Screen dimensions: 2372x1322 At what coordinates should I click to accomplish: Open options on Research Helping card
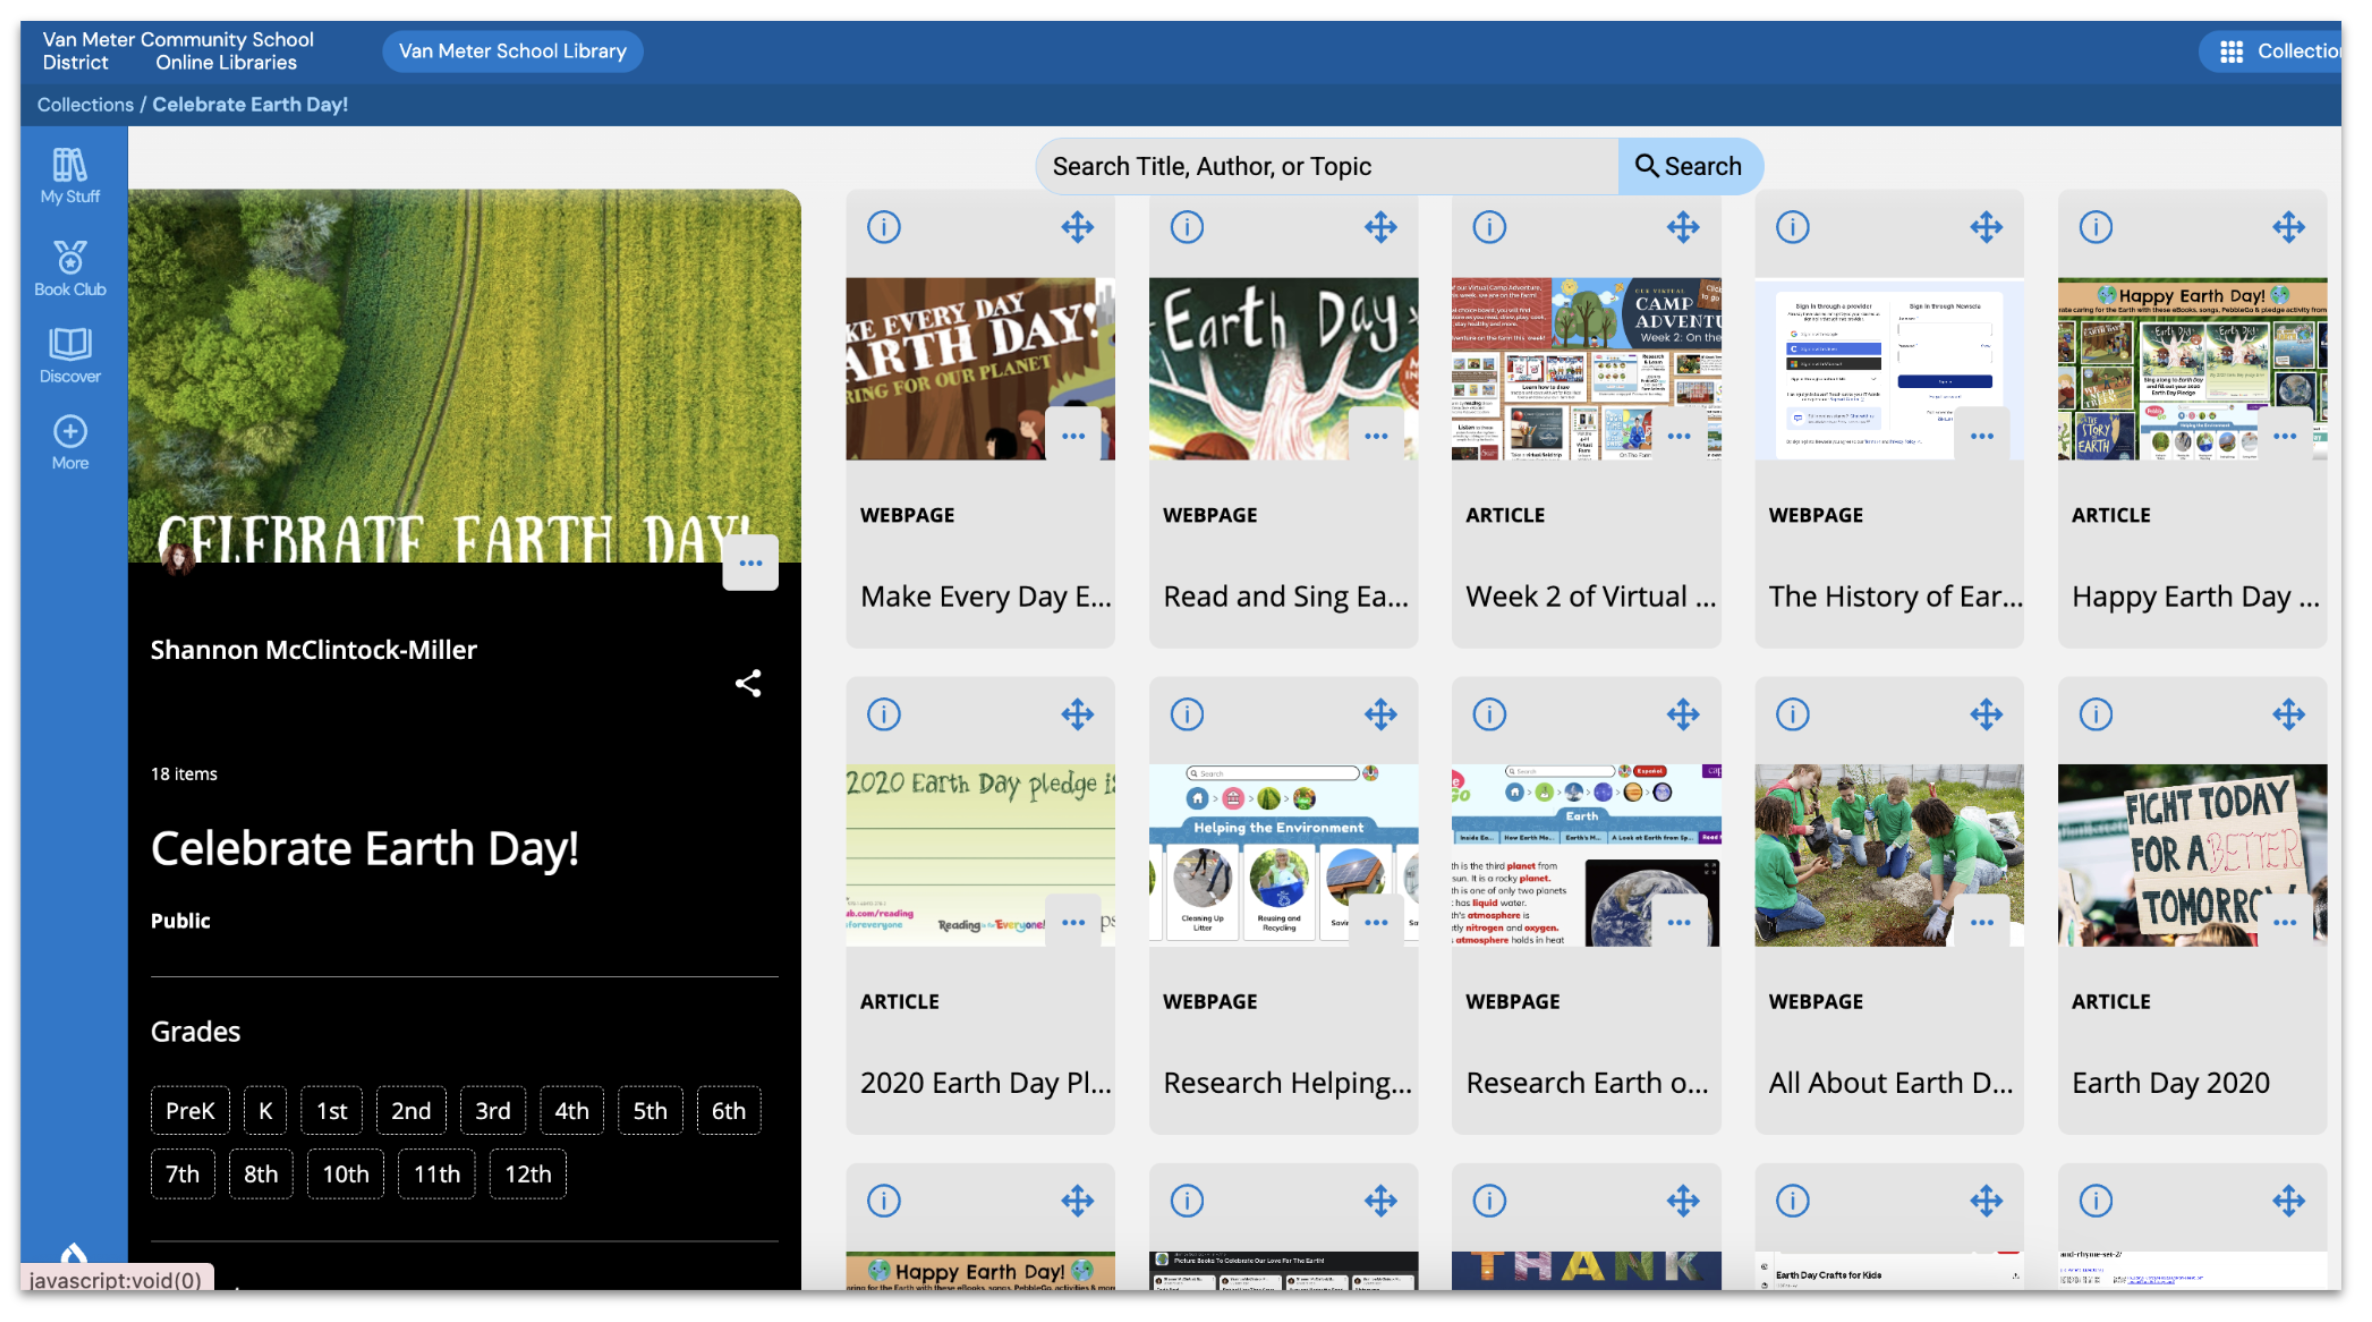tap(1377, 922)
